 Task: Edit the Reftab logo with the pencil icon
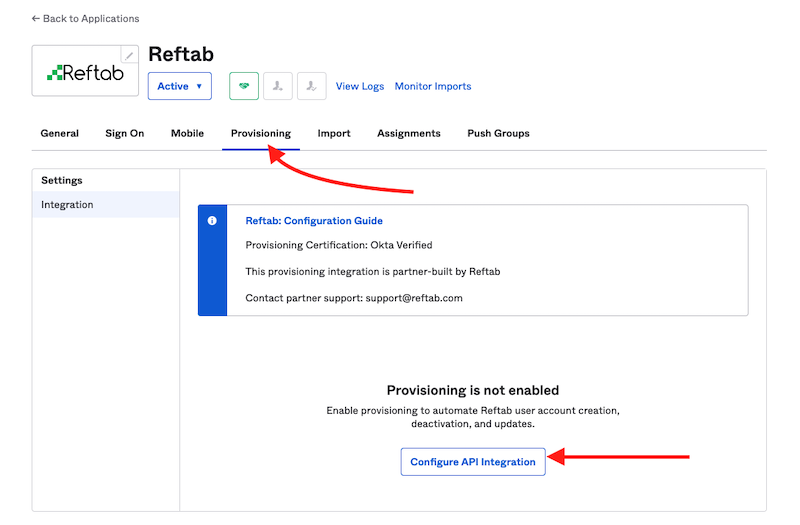pos(129,55)
